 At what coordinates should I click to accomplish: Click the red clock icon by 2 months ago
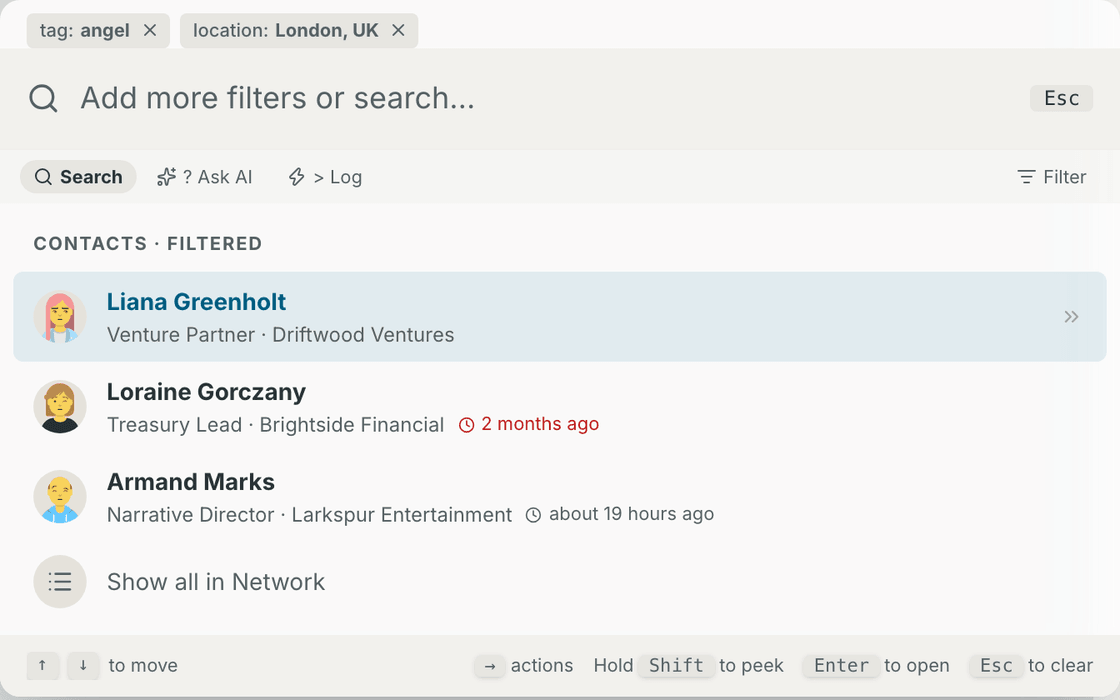[x=466, y=425]
